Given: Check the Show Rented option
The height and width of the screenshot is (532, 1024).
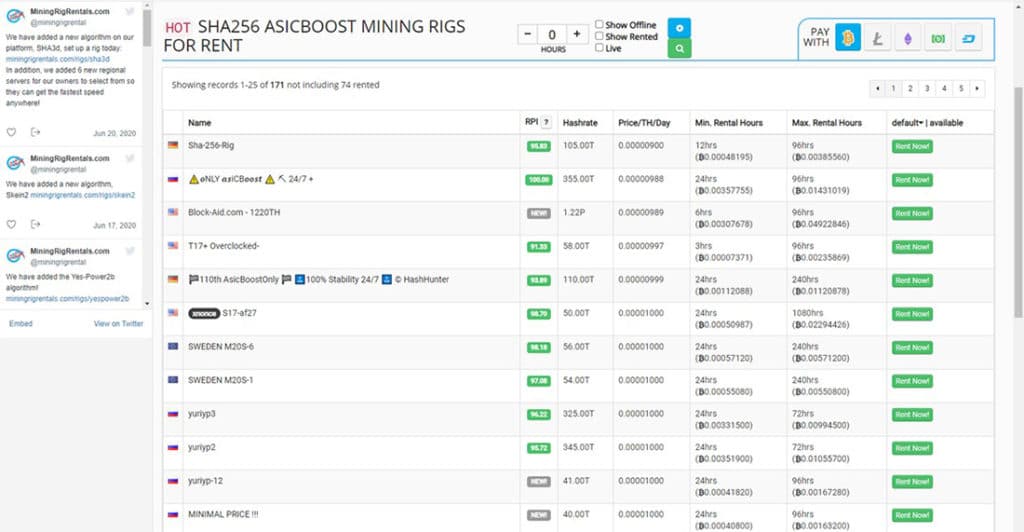Looking at the screenshot, I should [599, 37].
